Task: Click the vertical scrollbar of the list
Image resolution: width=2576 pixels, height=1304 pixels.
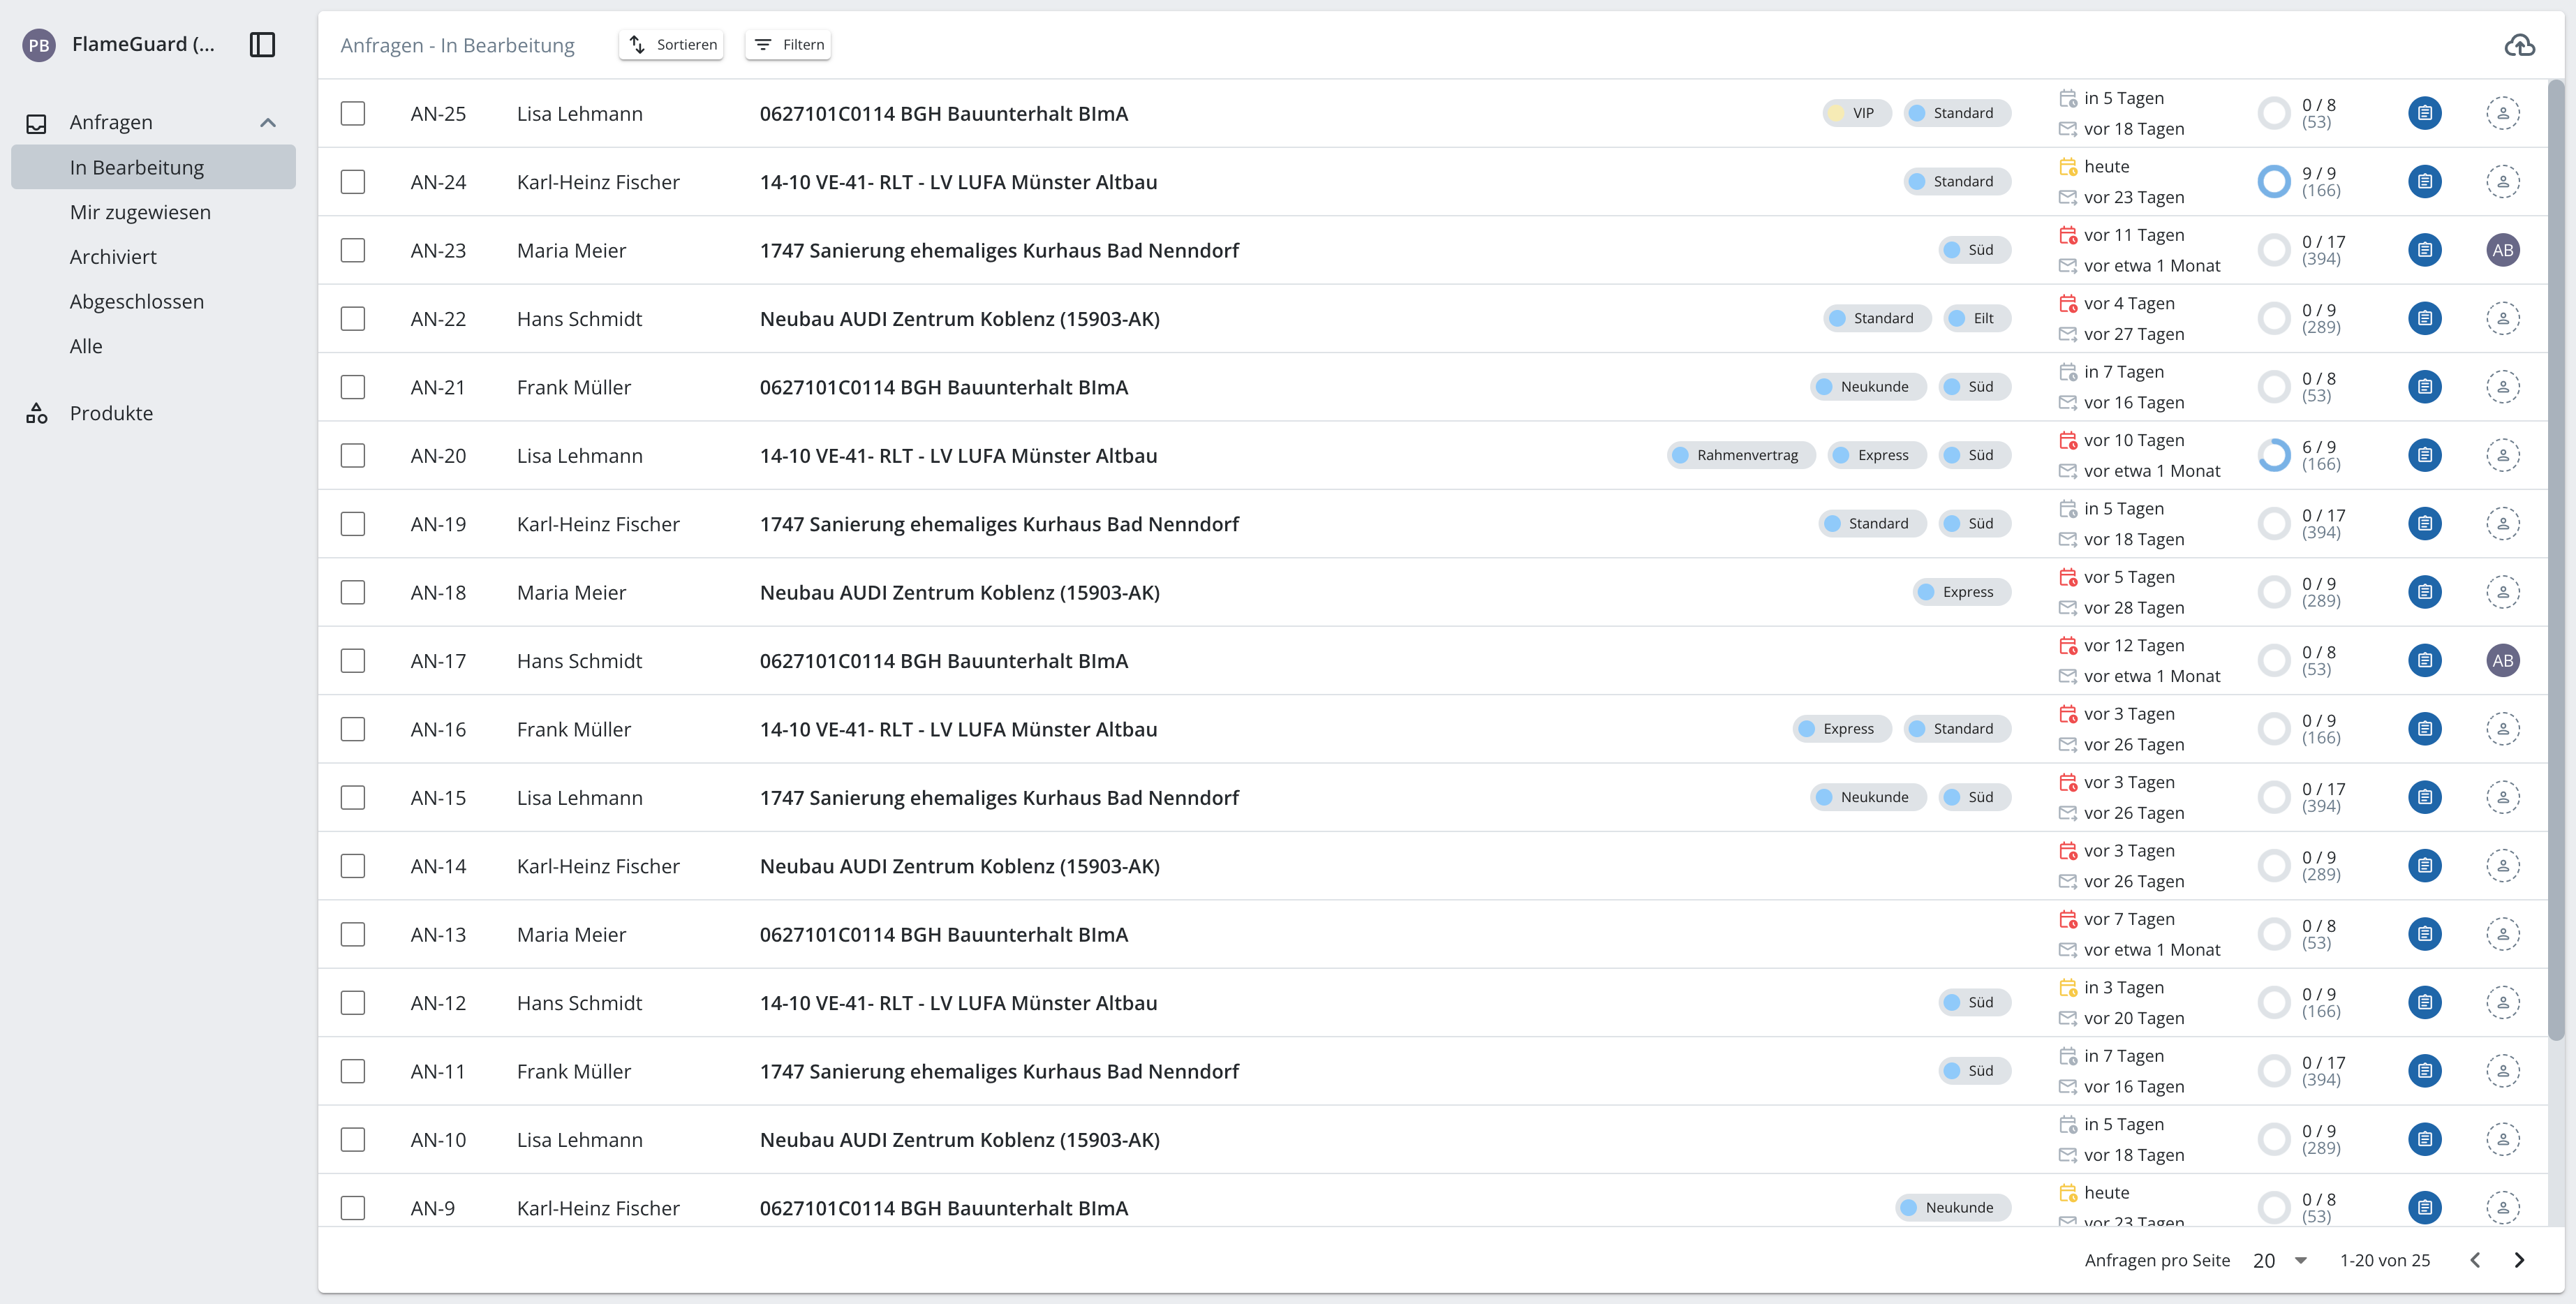Action: [x=2556, y=560]
